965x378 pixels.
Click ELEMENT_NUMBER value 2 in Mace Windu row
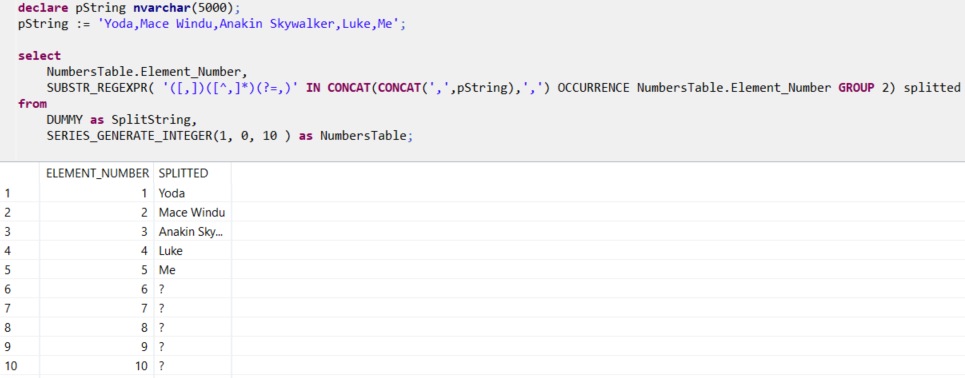click(x=97, y=212)
